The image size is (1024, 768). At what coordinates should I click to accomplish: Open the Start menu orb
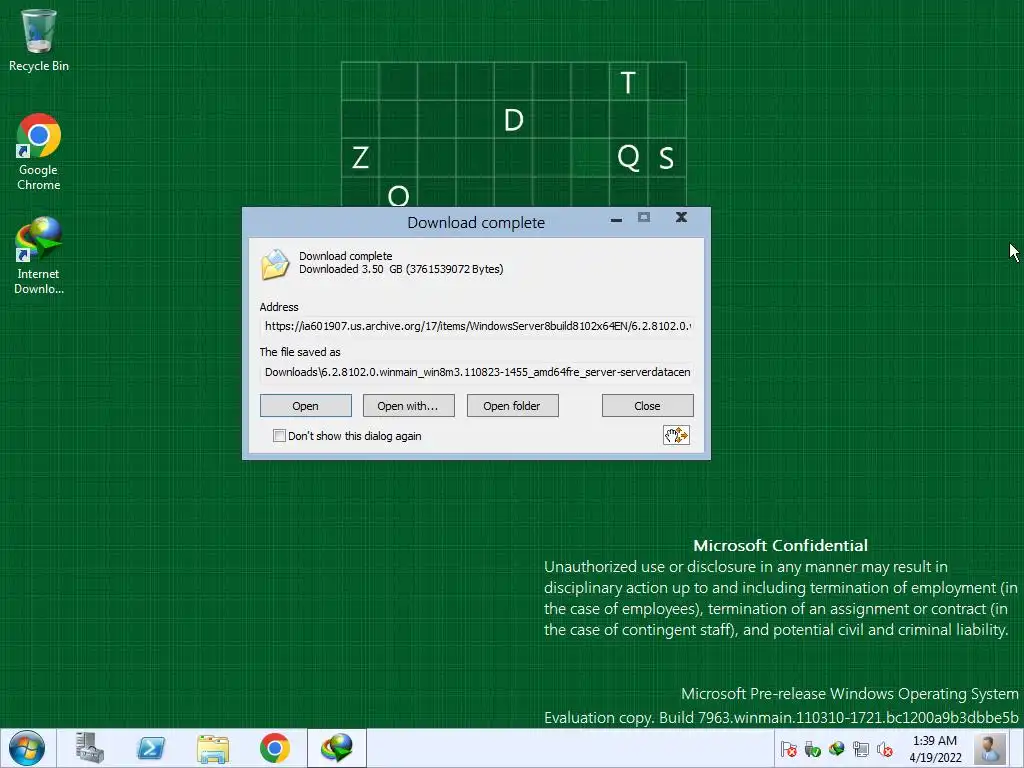pos(27,748)
